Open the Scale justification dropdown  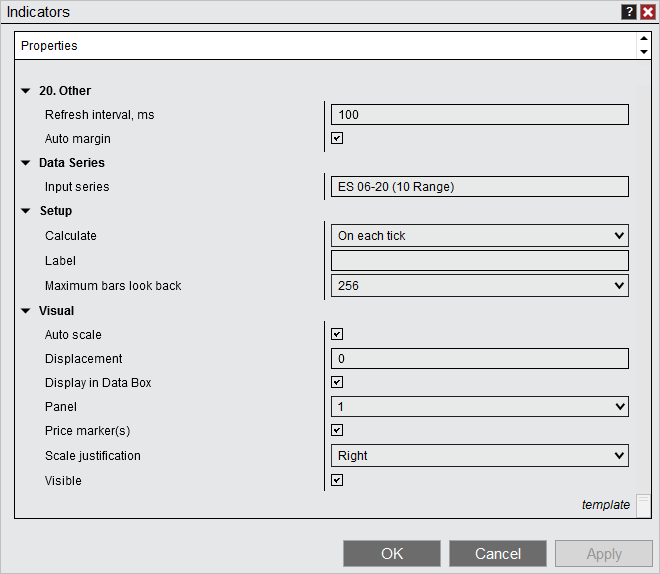click(479, 456)
